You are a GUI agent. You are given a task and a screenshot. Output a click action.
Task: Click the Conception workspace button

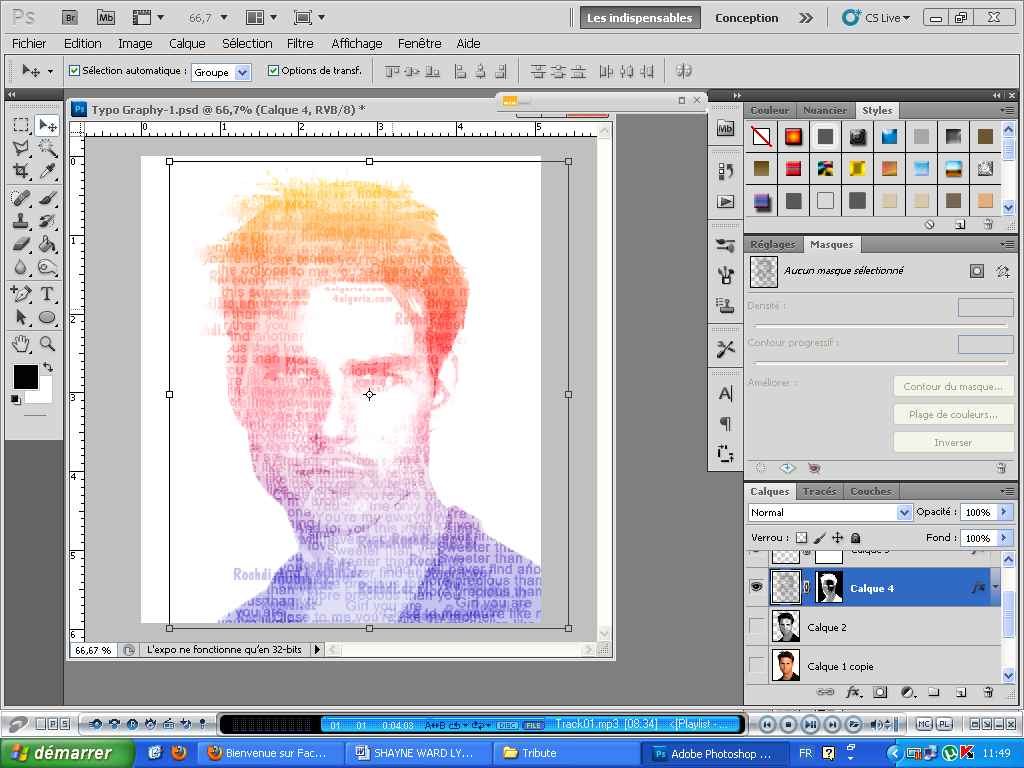(x=746, y=18)
